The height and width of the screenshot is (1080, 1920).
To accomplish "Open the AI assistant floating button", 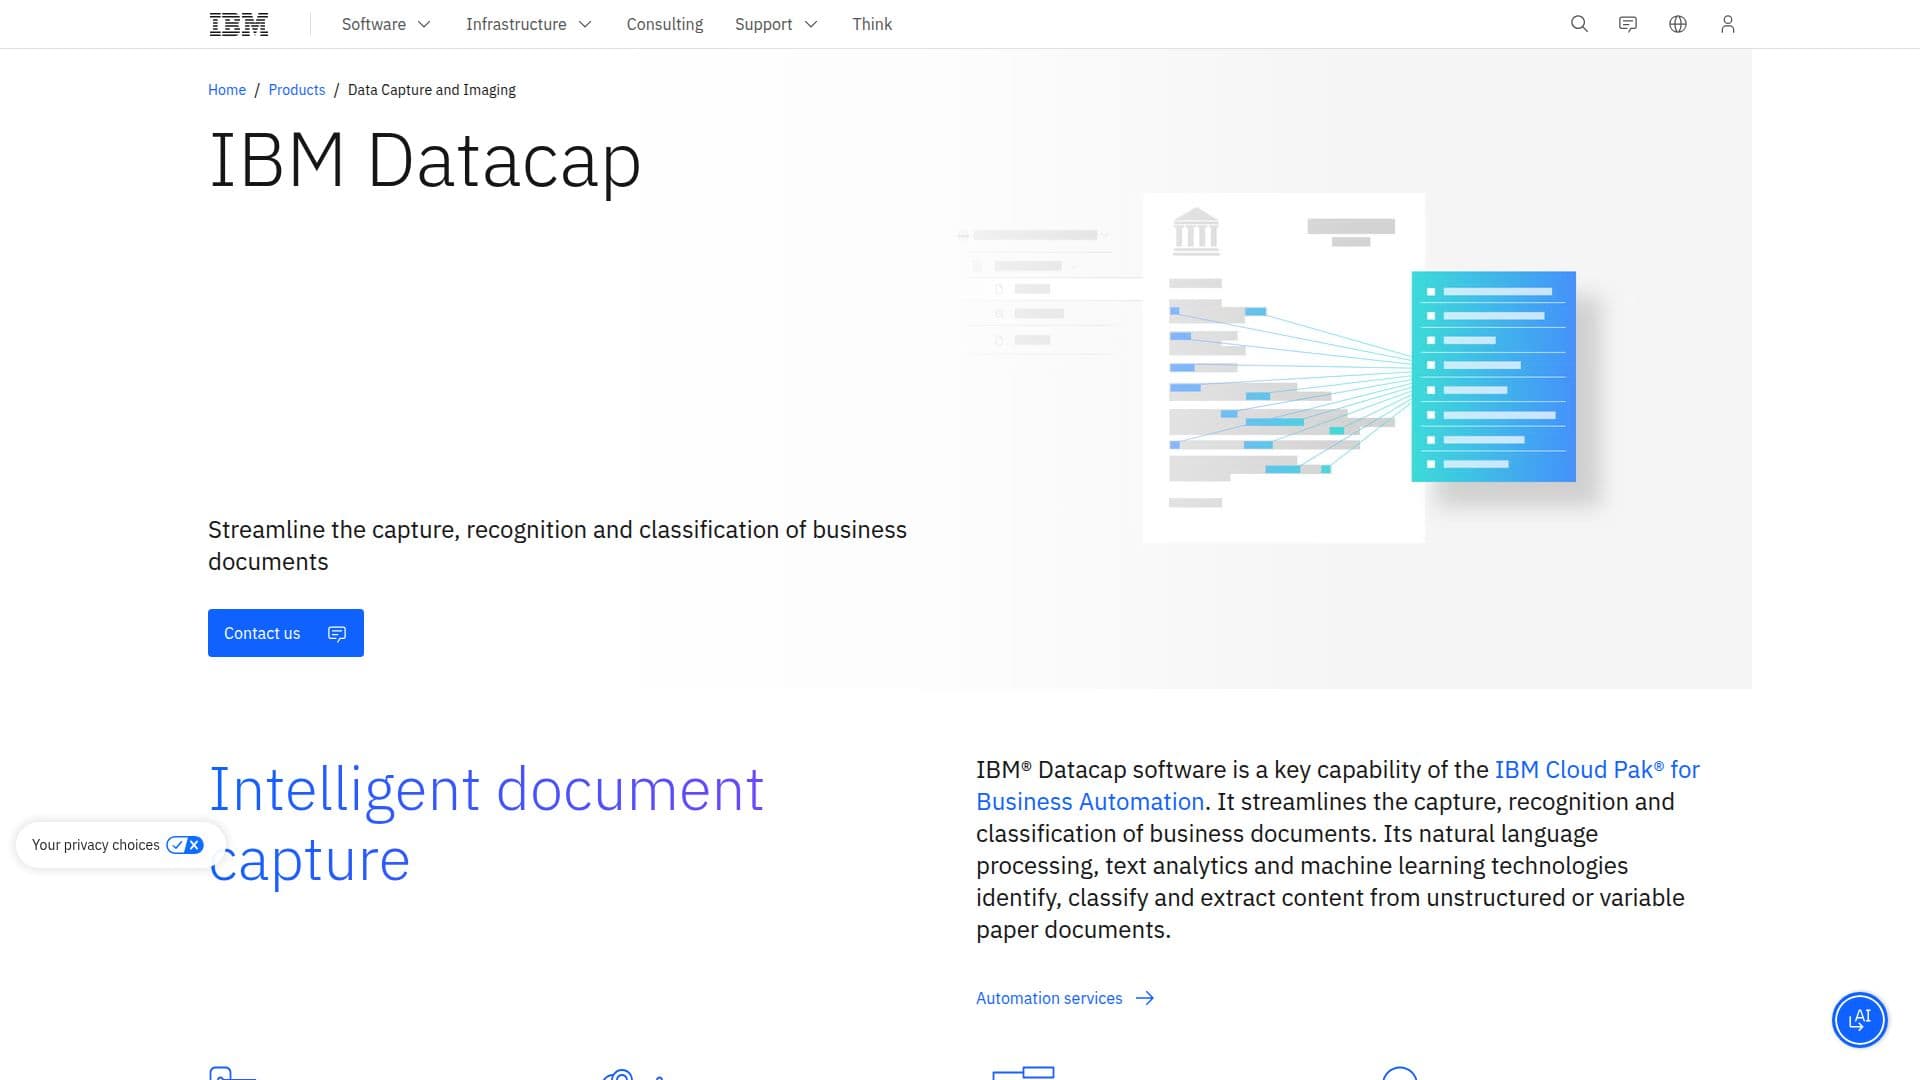I will (1859, 1019).
